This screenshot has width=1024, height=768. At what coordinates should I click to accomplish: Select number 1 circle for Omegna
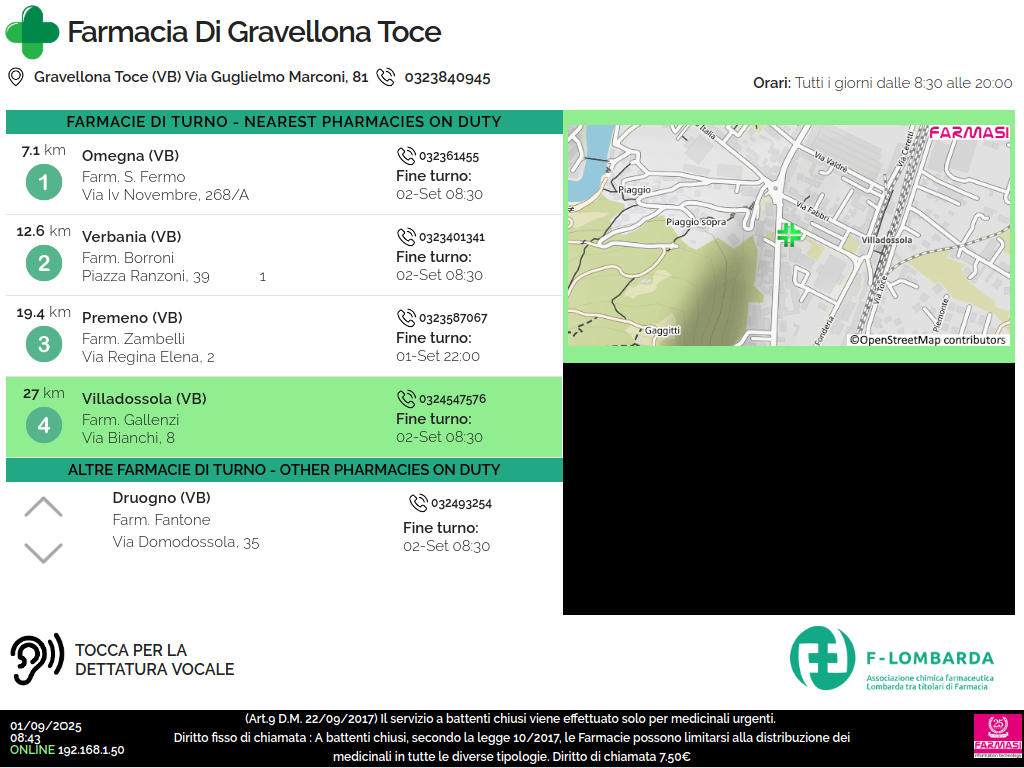(44, 183)
